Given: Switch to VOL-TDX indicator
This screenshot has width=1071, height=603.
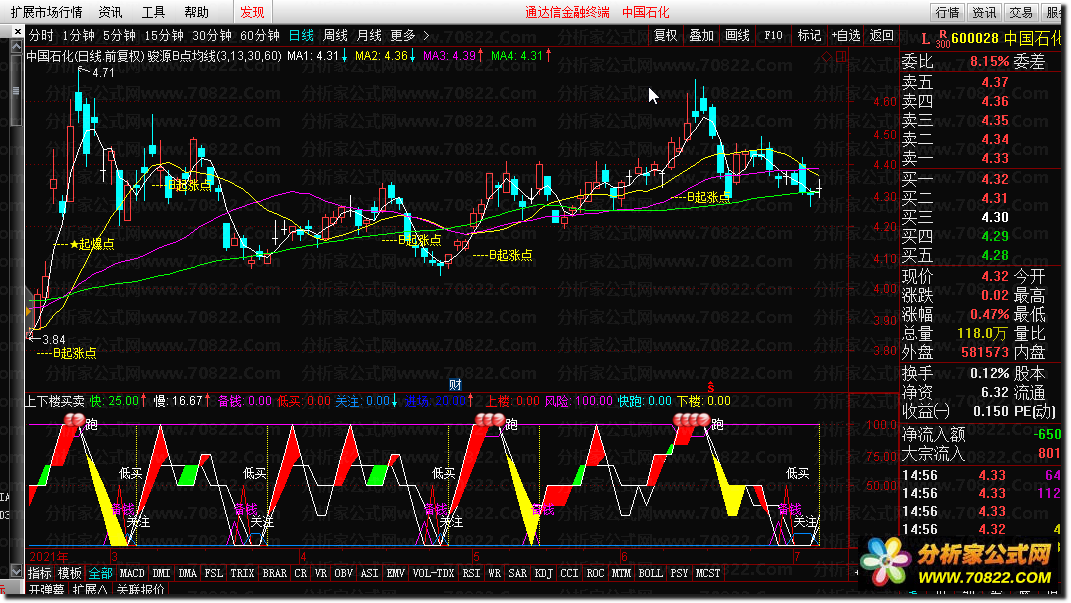Looking at the screenshot, I should click(434, 574).
